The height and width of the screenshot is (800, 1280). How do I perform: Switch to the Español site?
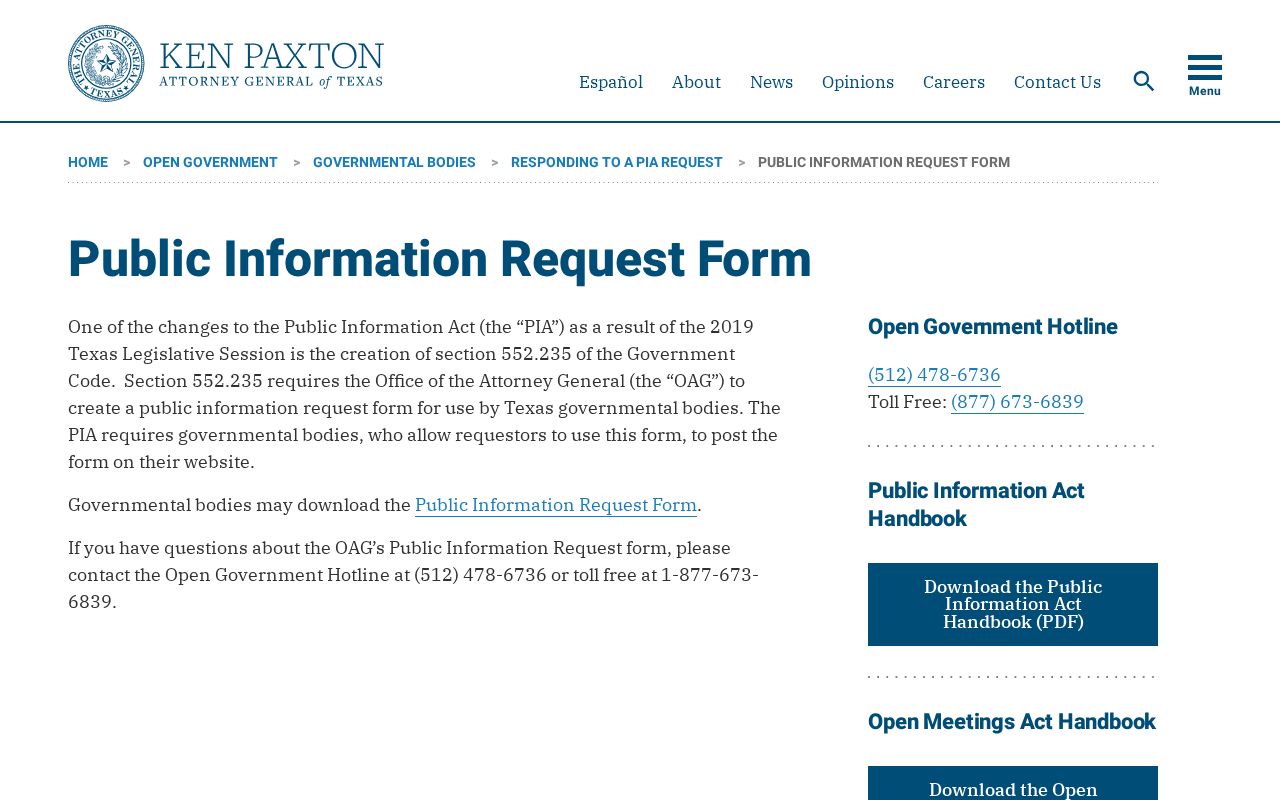[611, 82]
